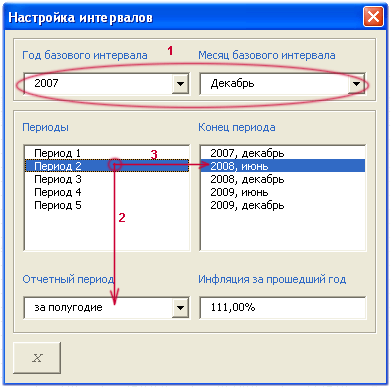Choose '2007, декабрь' in end of period list

point(283,153)
